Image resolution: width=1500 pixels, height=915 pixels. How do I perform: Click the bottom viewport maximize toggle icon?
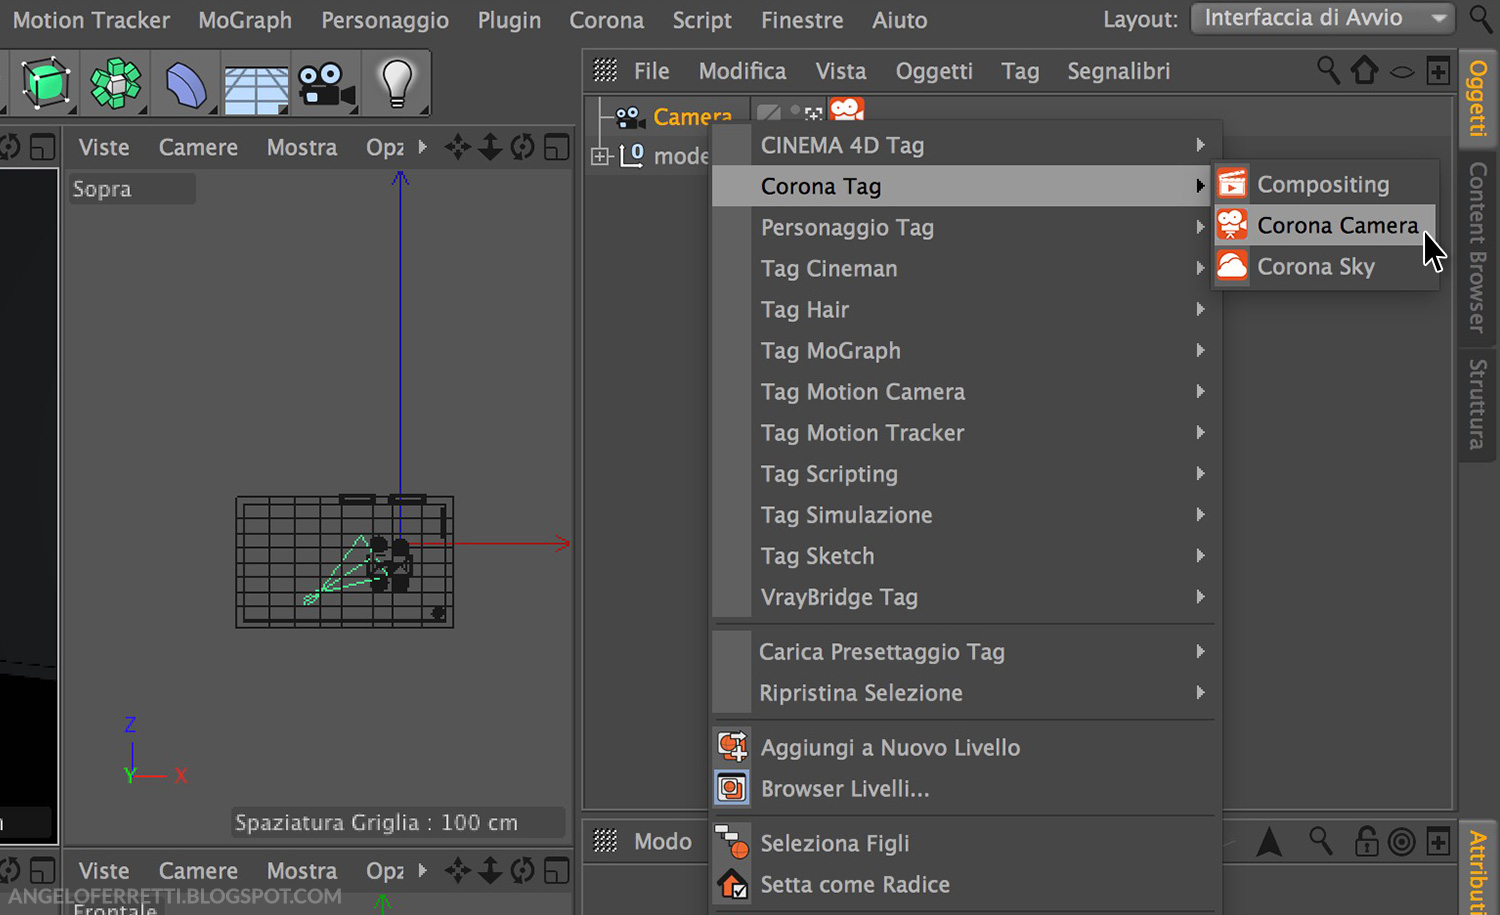pyautogui.click(x=556, y=871)
